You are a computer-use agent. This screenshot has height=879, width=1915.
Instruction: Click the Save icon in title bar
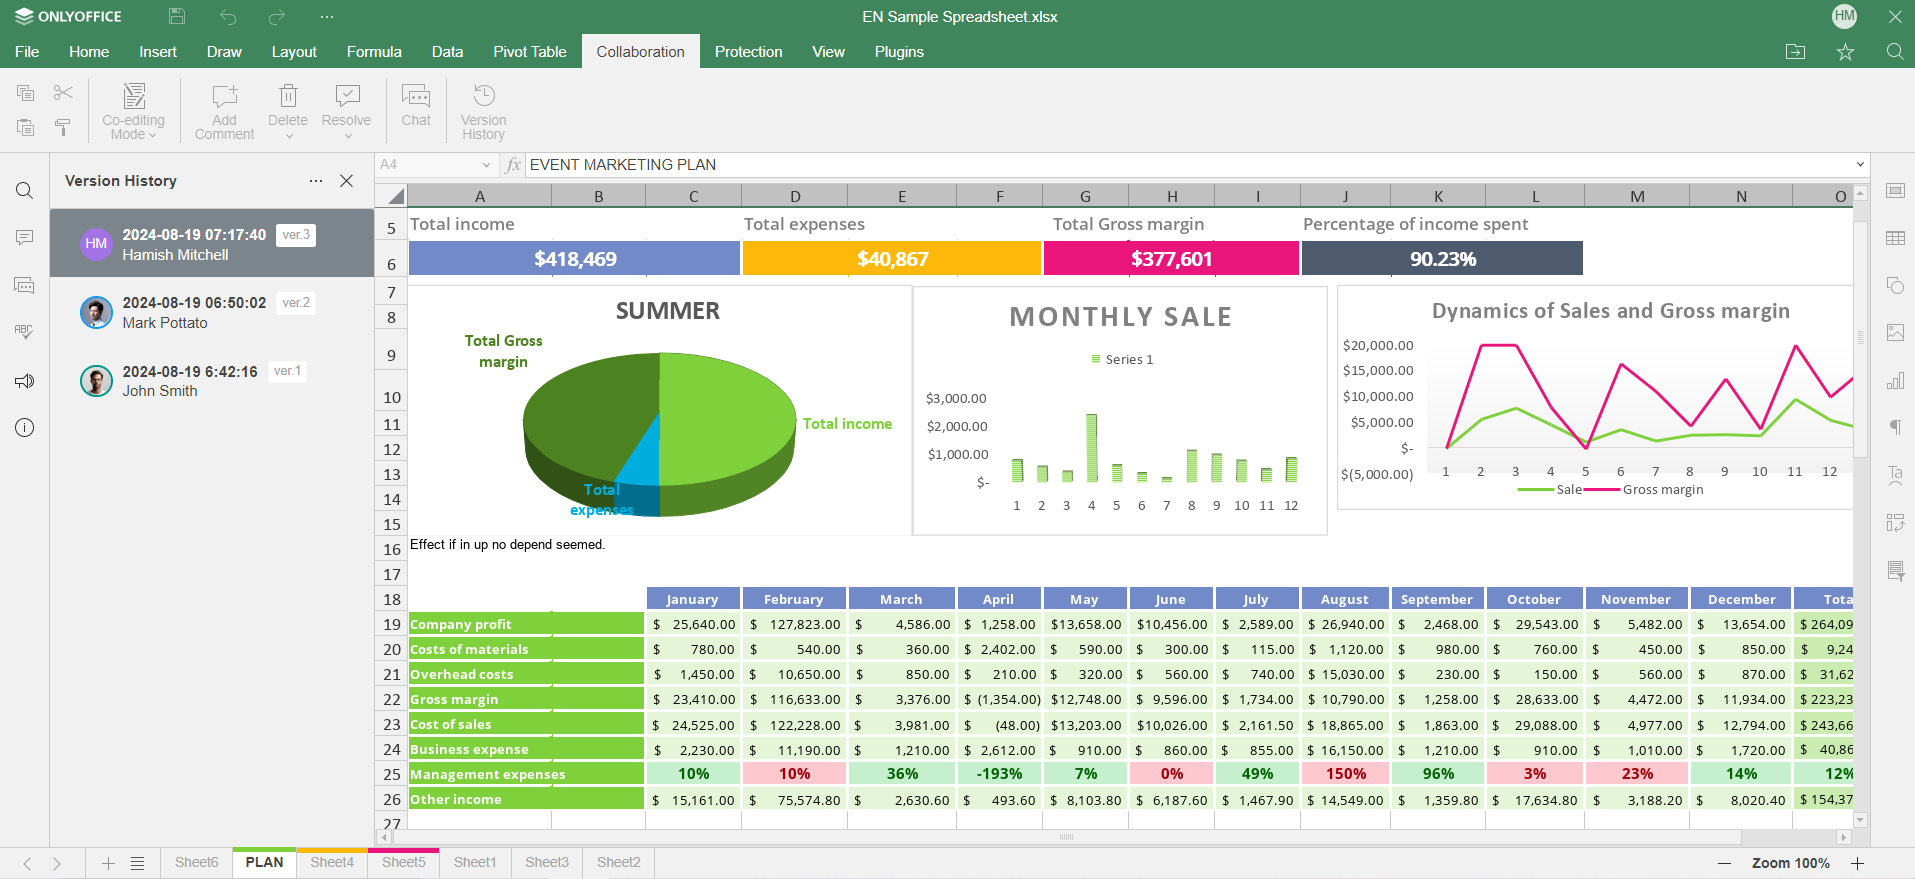[177, 16]
